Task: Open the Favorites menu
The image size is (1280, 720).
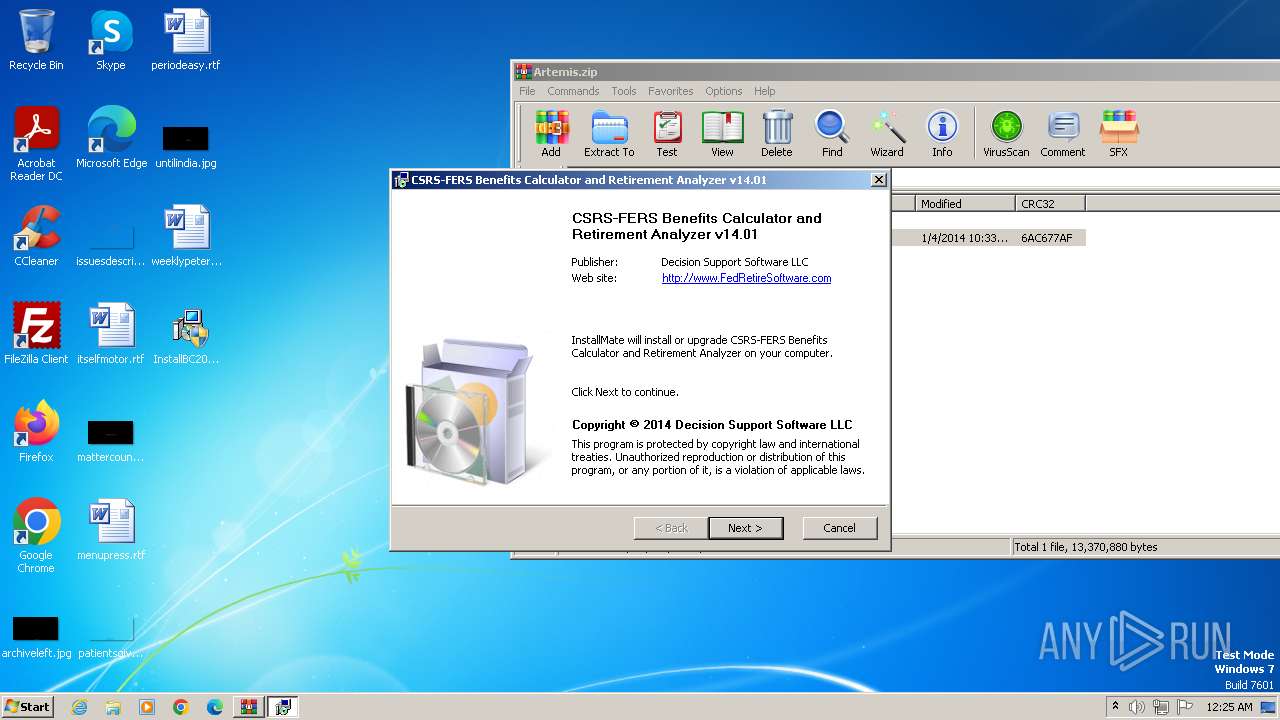Action: [x=671, y=91]
